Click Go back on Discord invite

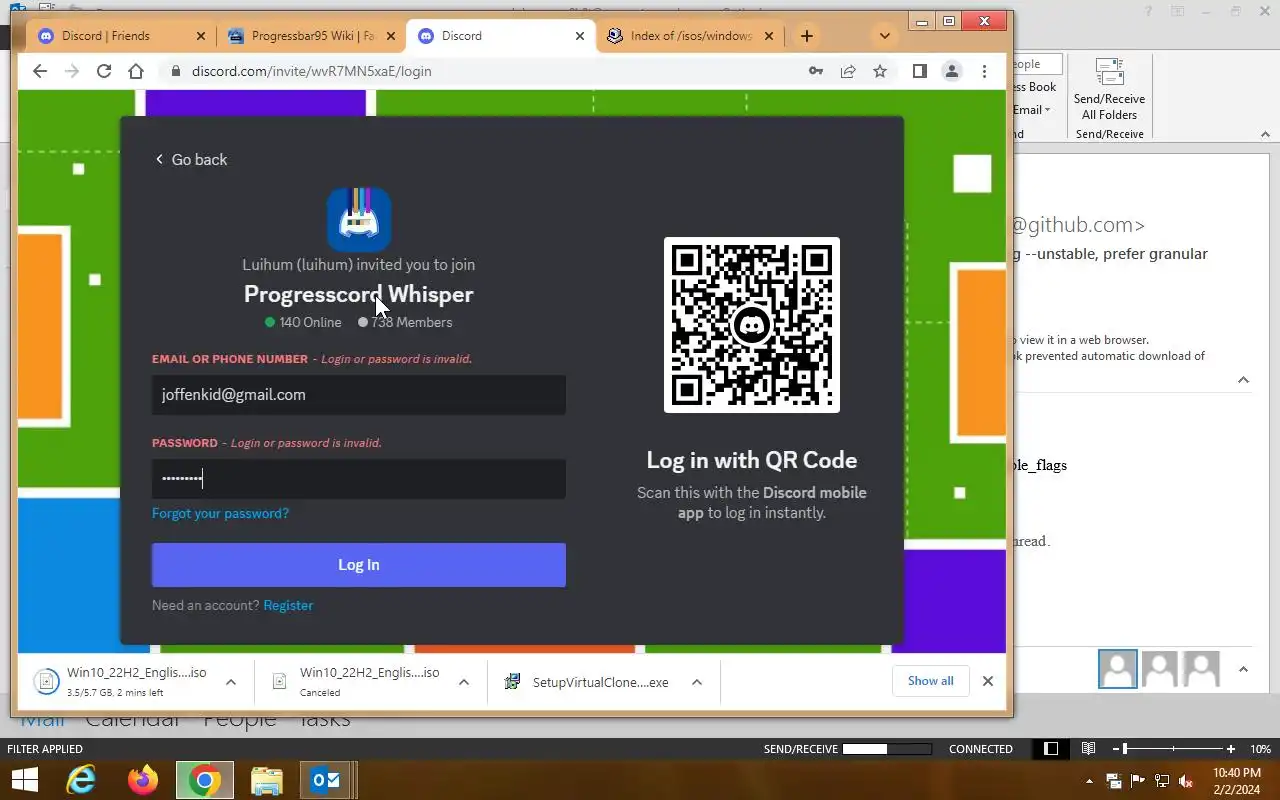pos(190,159)
